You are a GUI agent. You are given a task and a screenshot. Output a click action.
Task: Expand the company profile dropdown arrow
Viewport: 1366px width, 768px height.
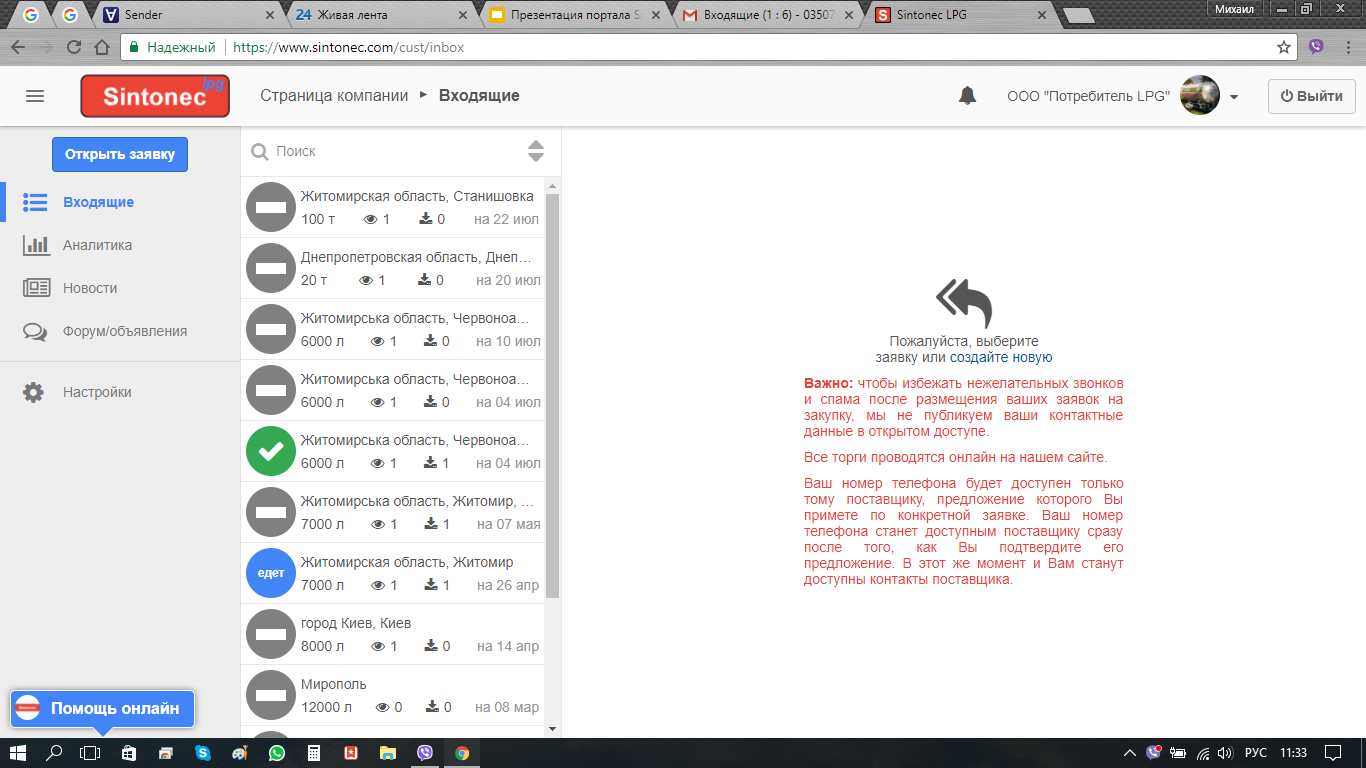(x=1234, y=97)
